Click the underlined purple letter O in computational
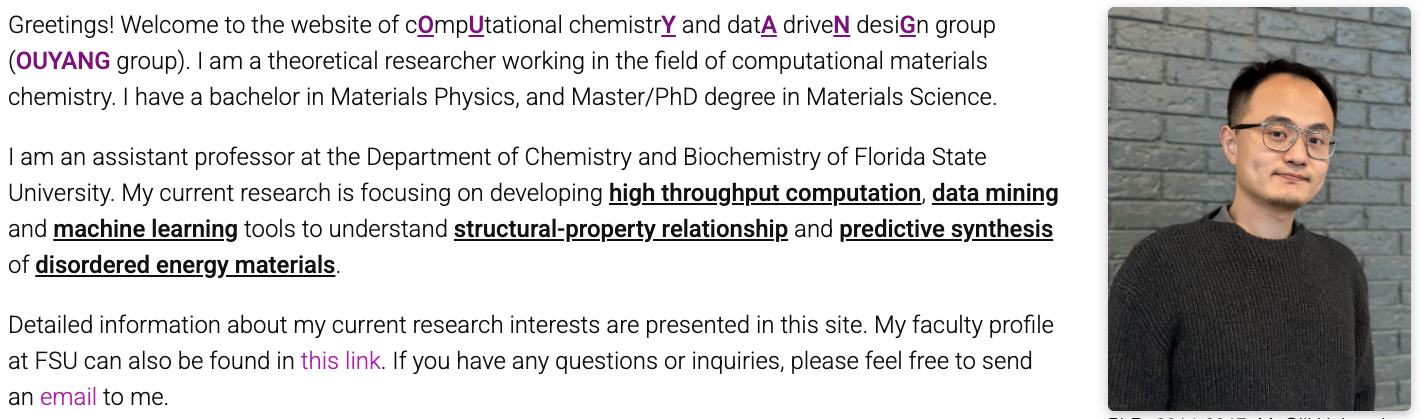This screenshot has width=1420, height=419. [x=426, y=26]
